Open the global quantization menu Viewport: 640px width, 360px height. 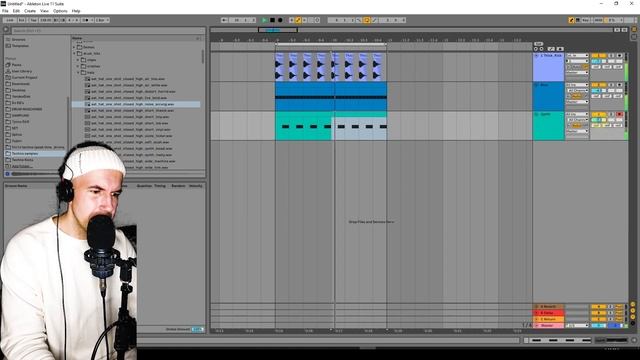coord(102,20)
